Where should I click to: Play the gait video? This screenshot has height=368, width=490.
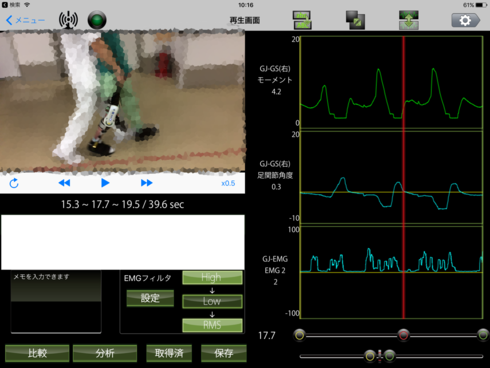click(105, 183)
